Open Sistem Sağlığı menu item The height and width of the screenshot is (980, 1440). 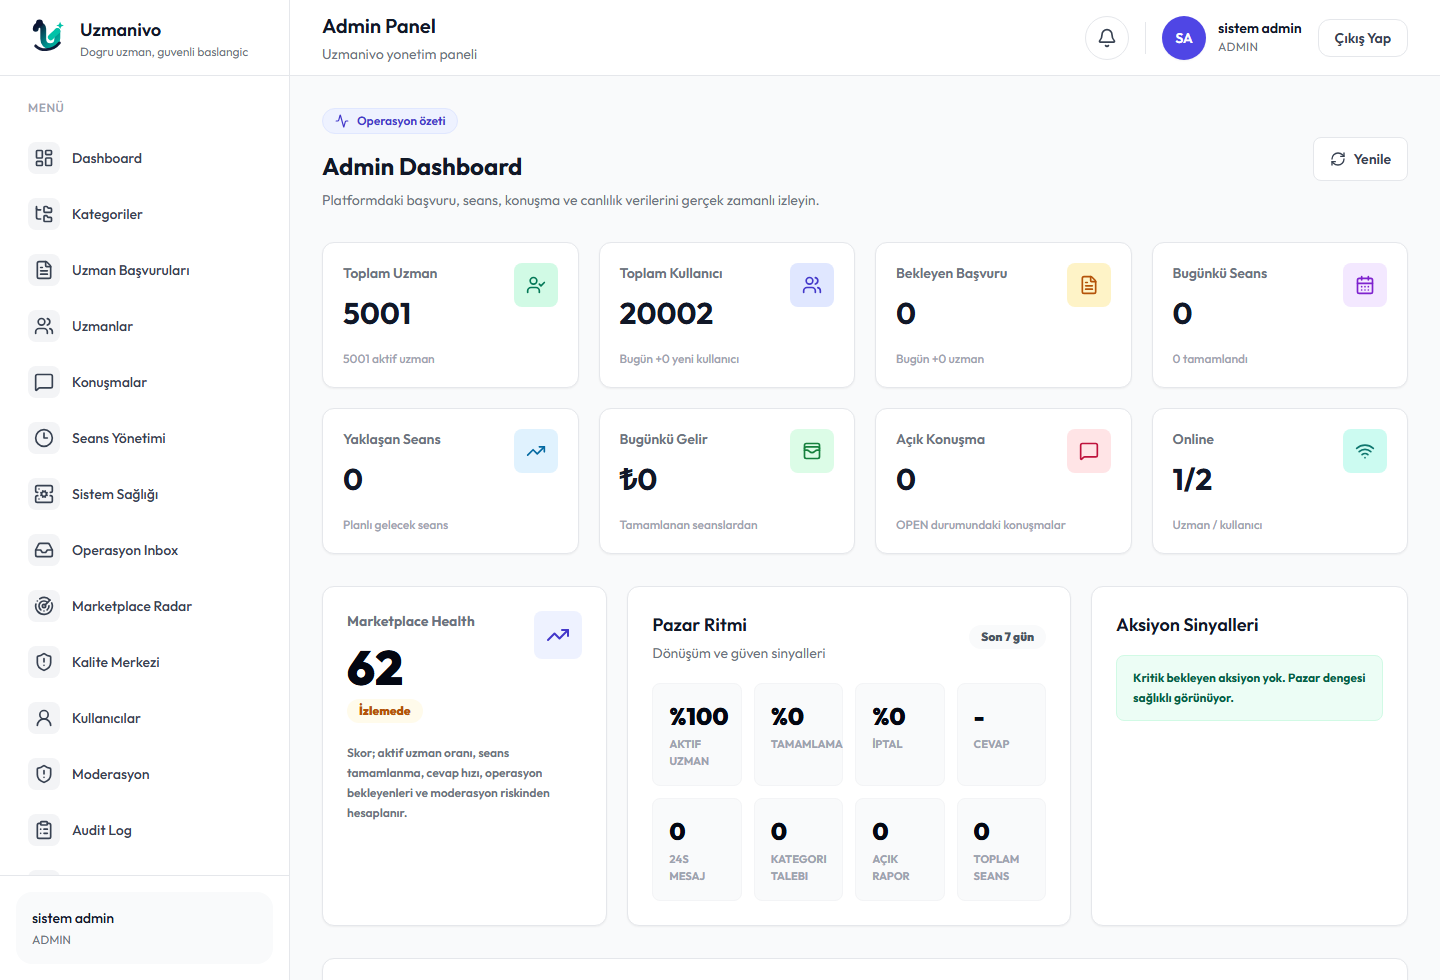(144, 494)
